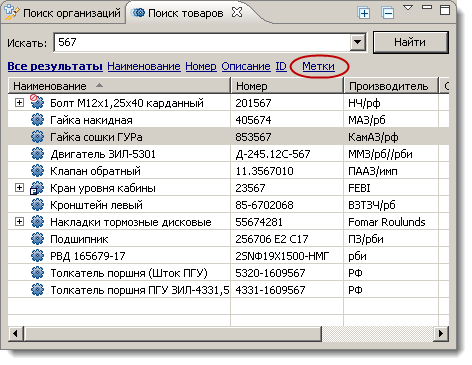Select the Поиск товаров tab
This screenshot has width=472, height=365.
point(185,13)
